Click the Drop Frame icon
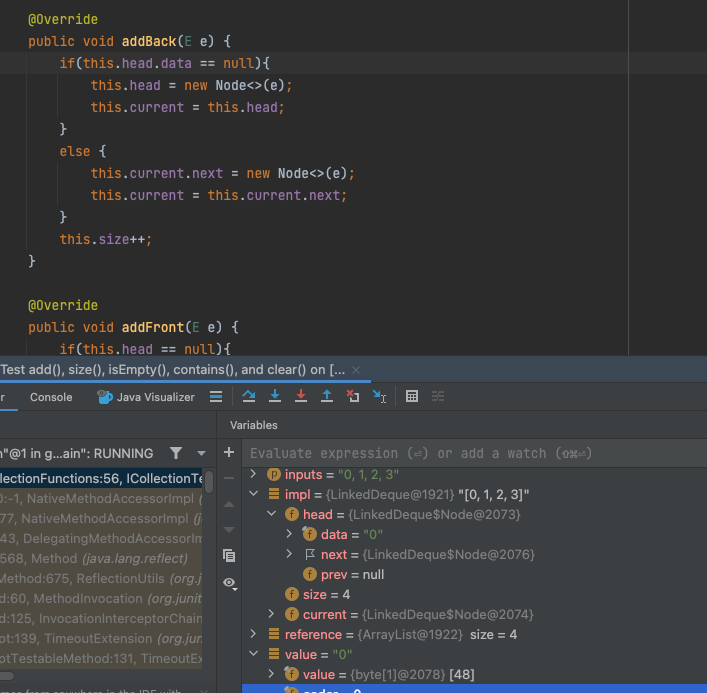This screenshot has width=707, height=693. point(353,397)
